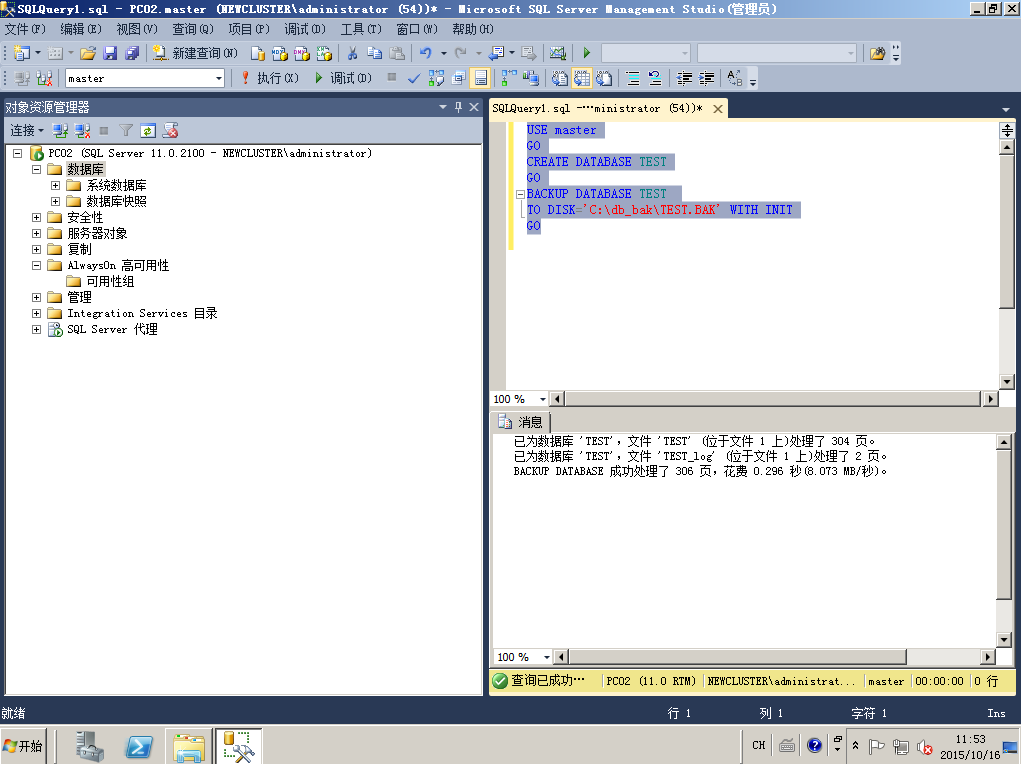Image resolution: width=1021 pixels, height=764 pixels.
Task: Click the Save disk icon in toolbar
Action: [110, 53]
